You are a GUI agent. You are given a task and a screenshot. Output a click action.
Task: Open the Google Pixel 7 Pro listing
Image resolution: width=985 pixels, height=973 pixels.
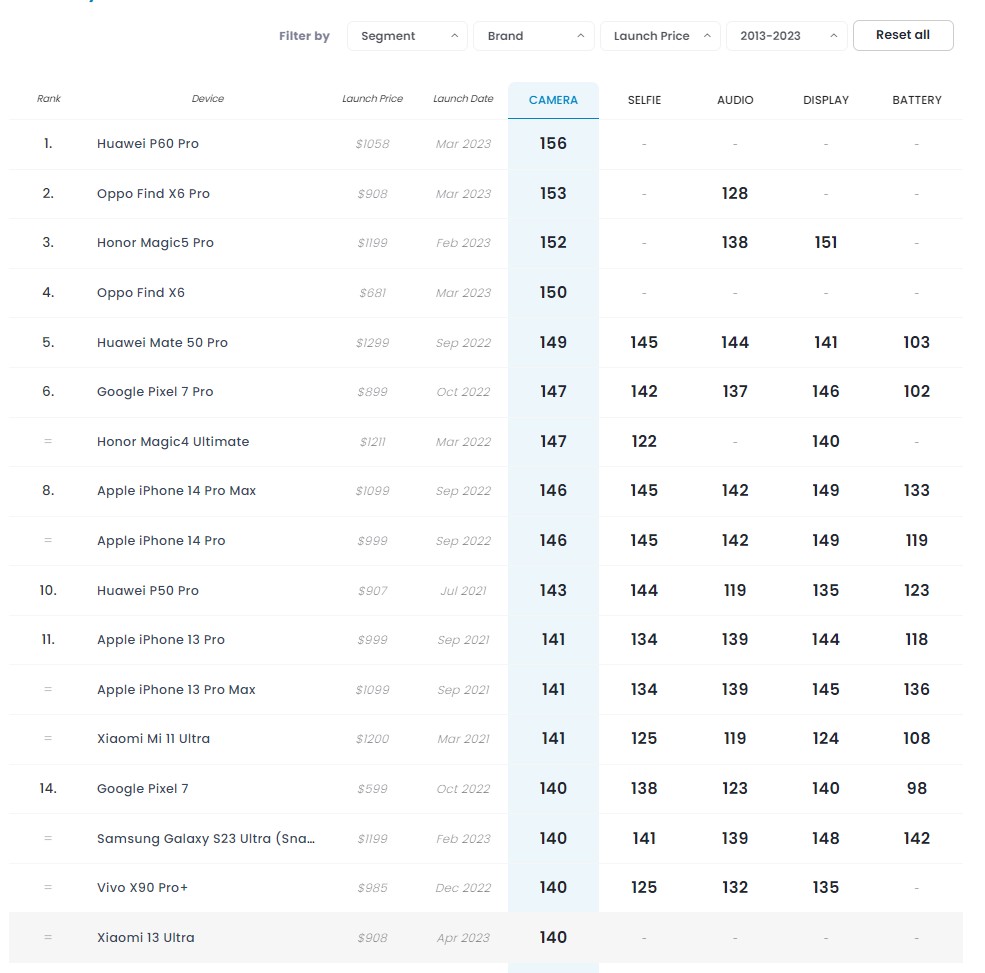pos(155,392)
